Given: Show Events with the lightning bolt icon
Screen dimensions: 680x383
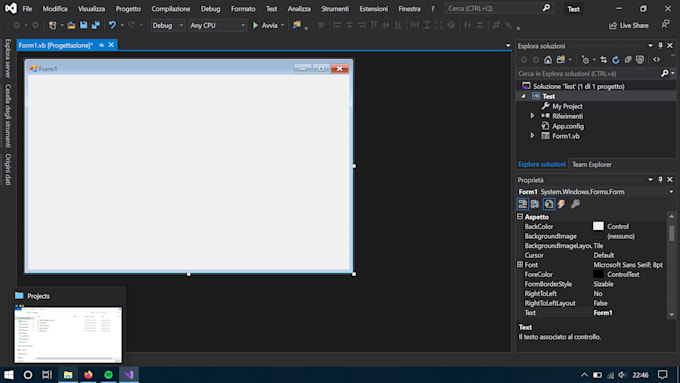Looking at the screenshot, I should pos(562,204).
